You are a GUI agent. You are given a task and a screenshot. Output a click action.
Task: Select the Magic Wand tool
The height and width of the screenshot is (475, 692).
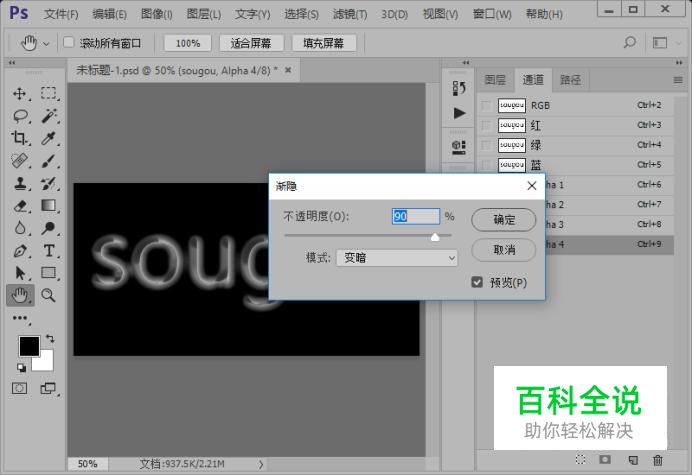click(49, 116)
